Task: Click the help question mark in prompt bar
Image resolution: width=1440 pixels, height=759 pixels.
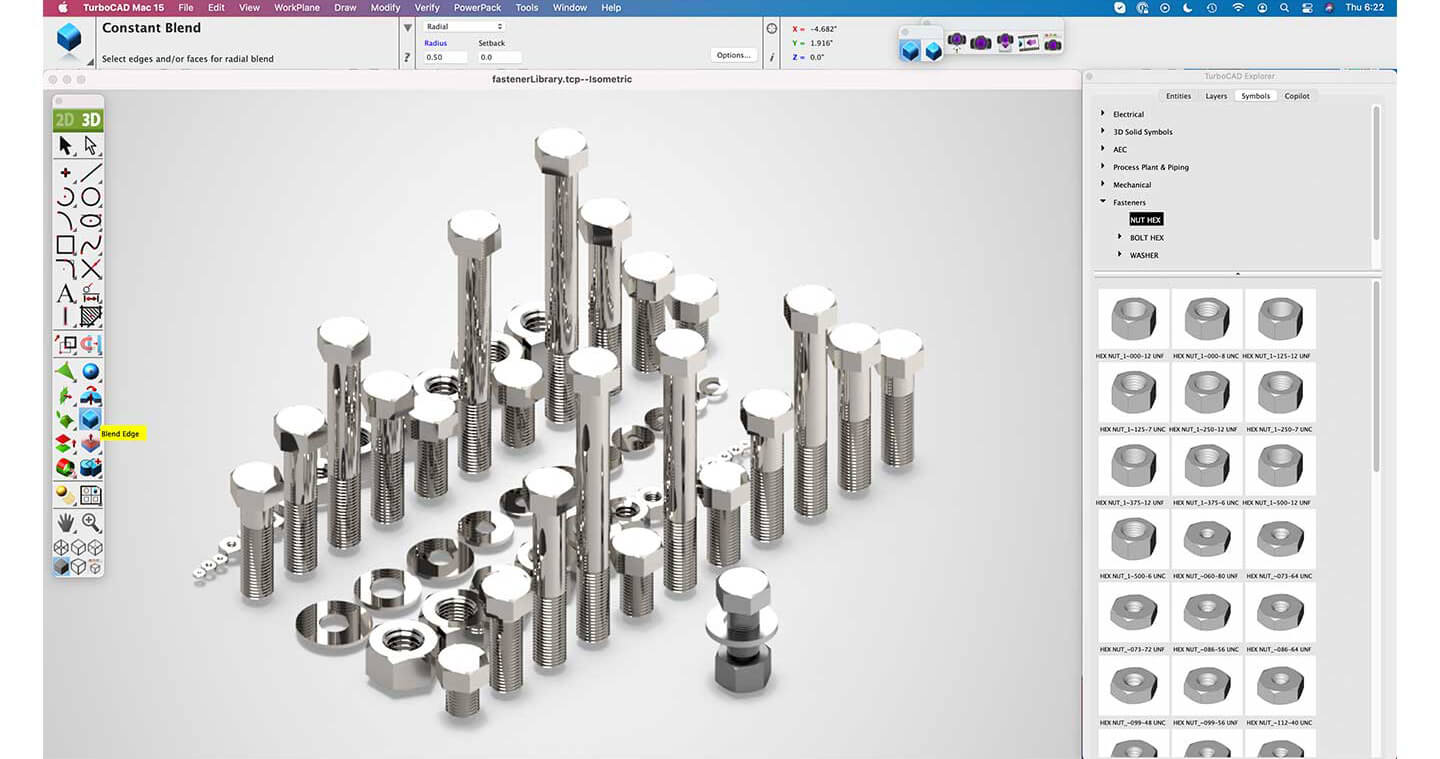Action: (x=407, y=58)
